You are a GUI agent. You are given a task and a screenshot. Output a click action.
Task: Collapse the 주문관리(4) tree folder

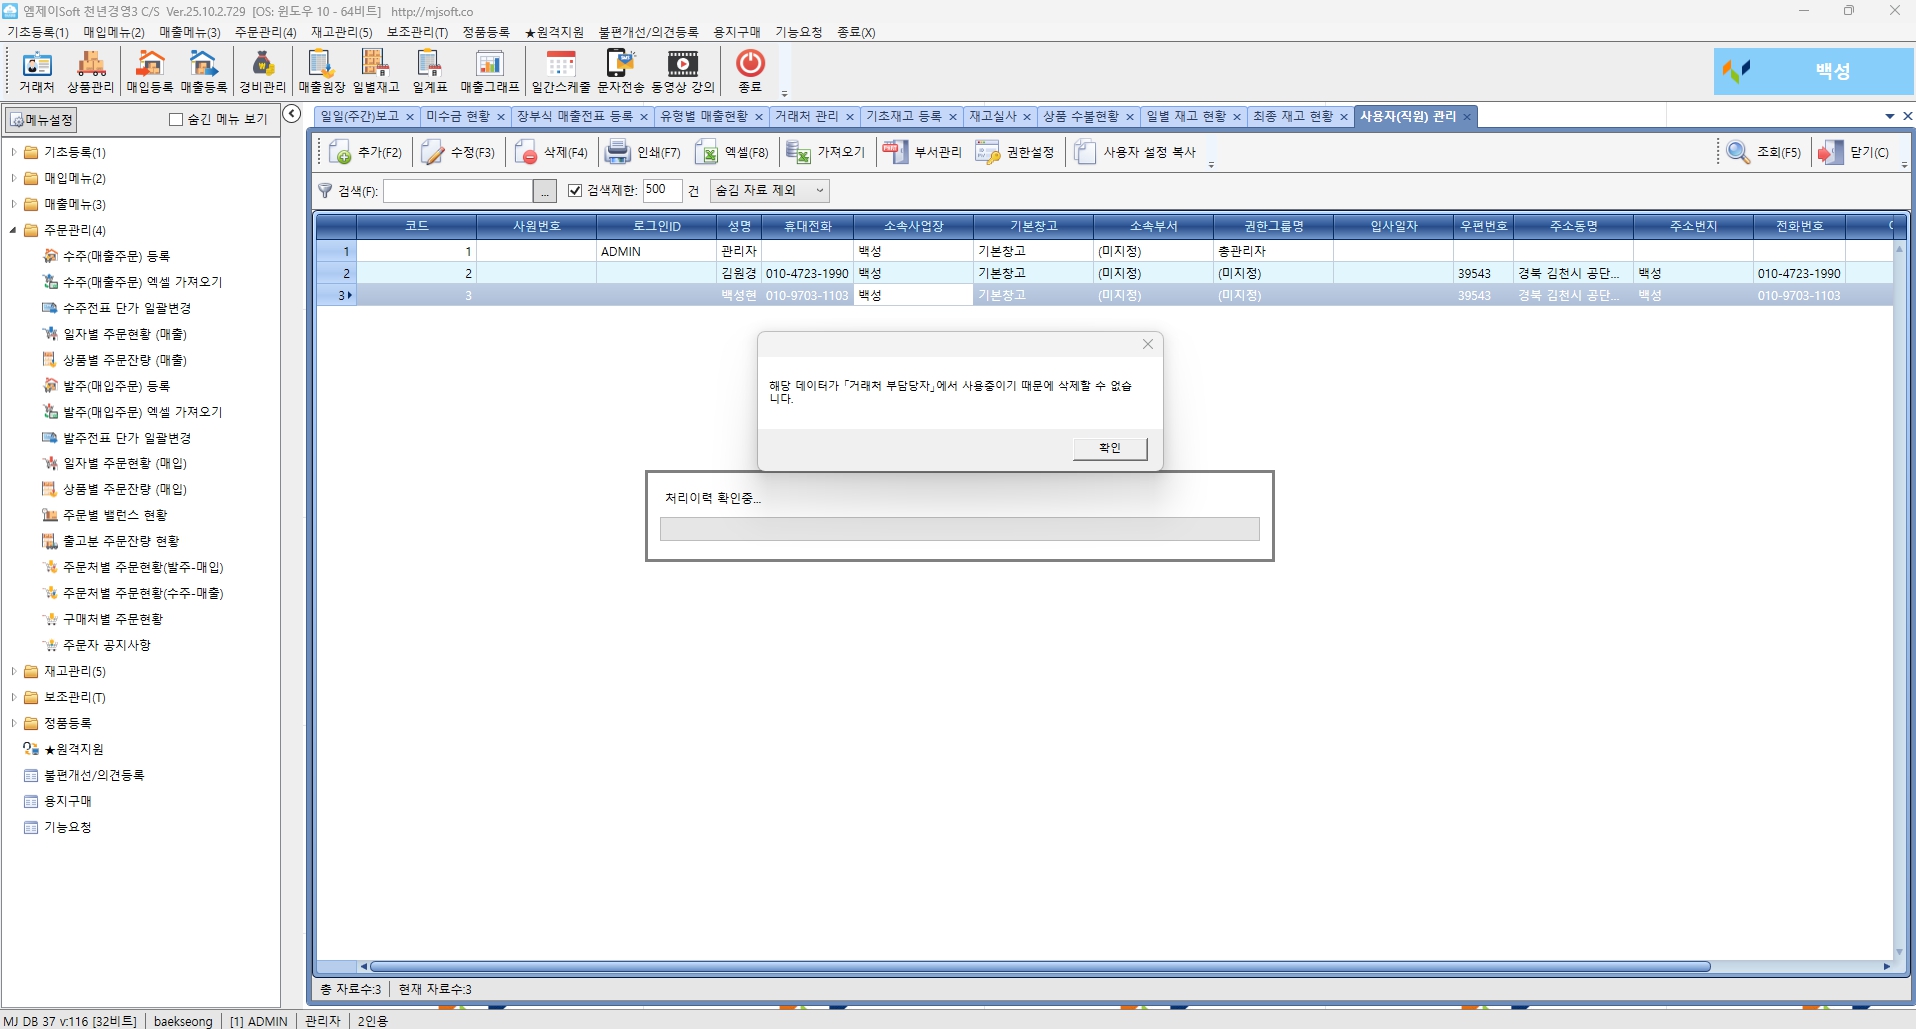click(13, 230)
